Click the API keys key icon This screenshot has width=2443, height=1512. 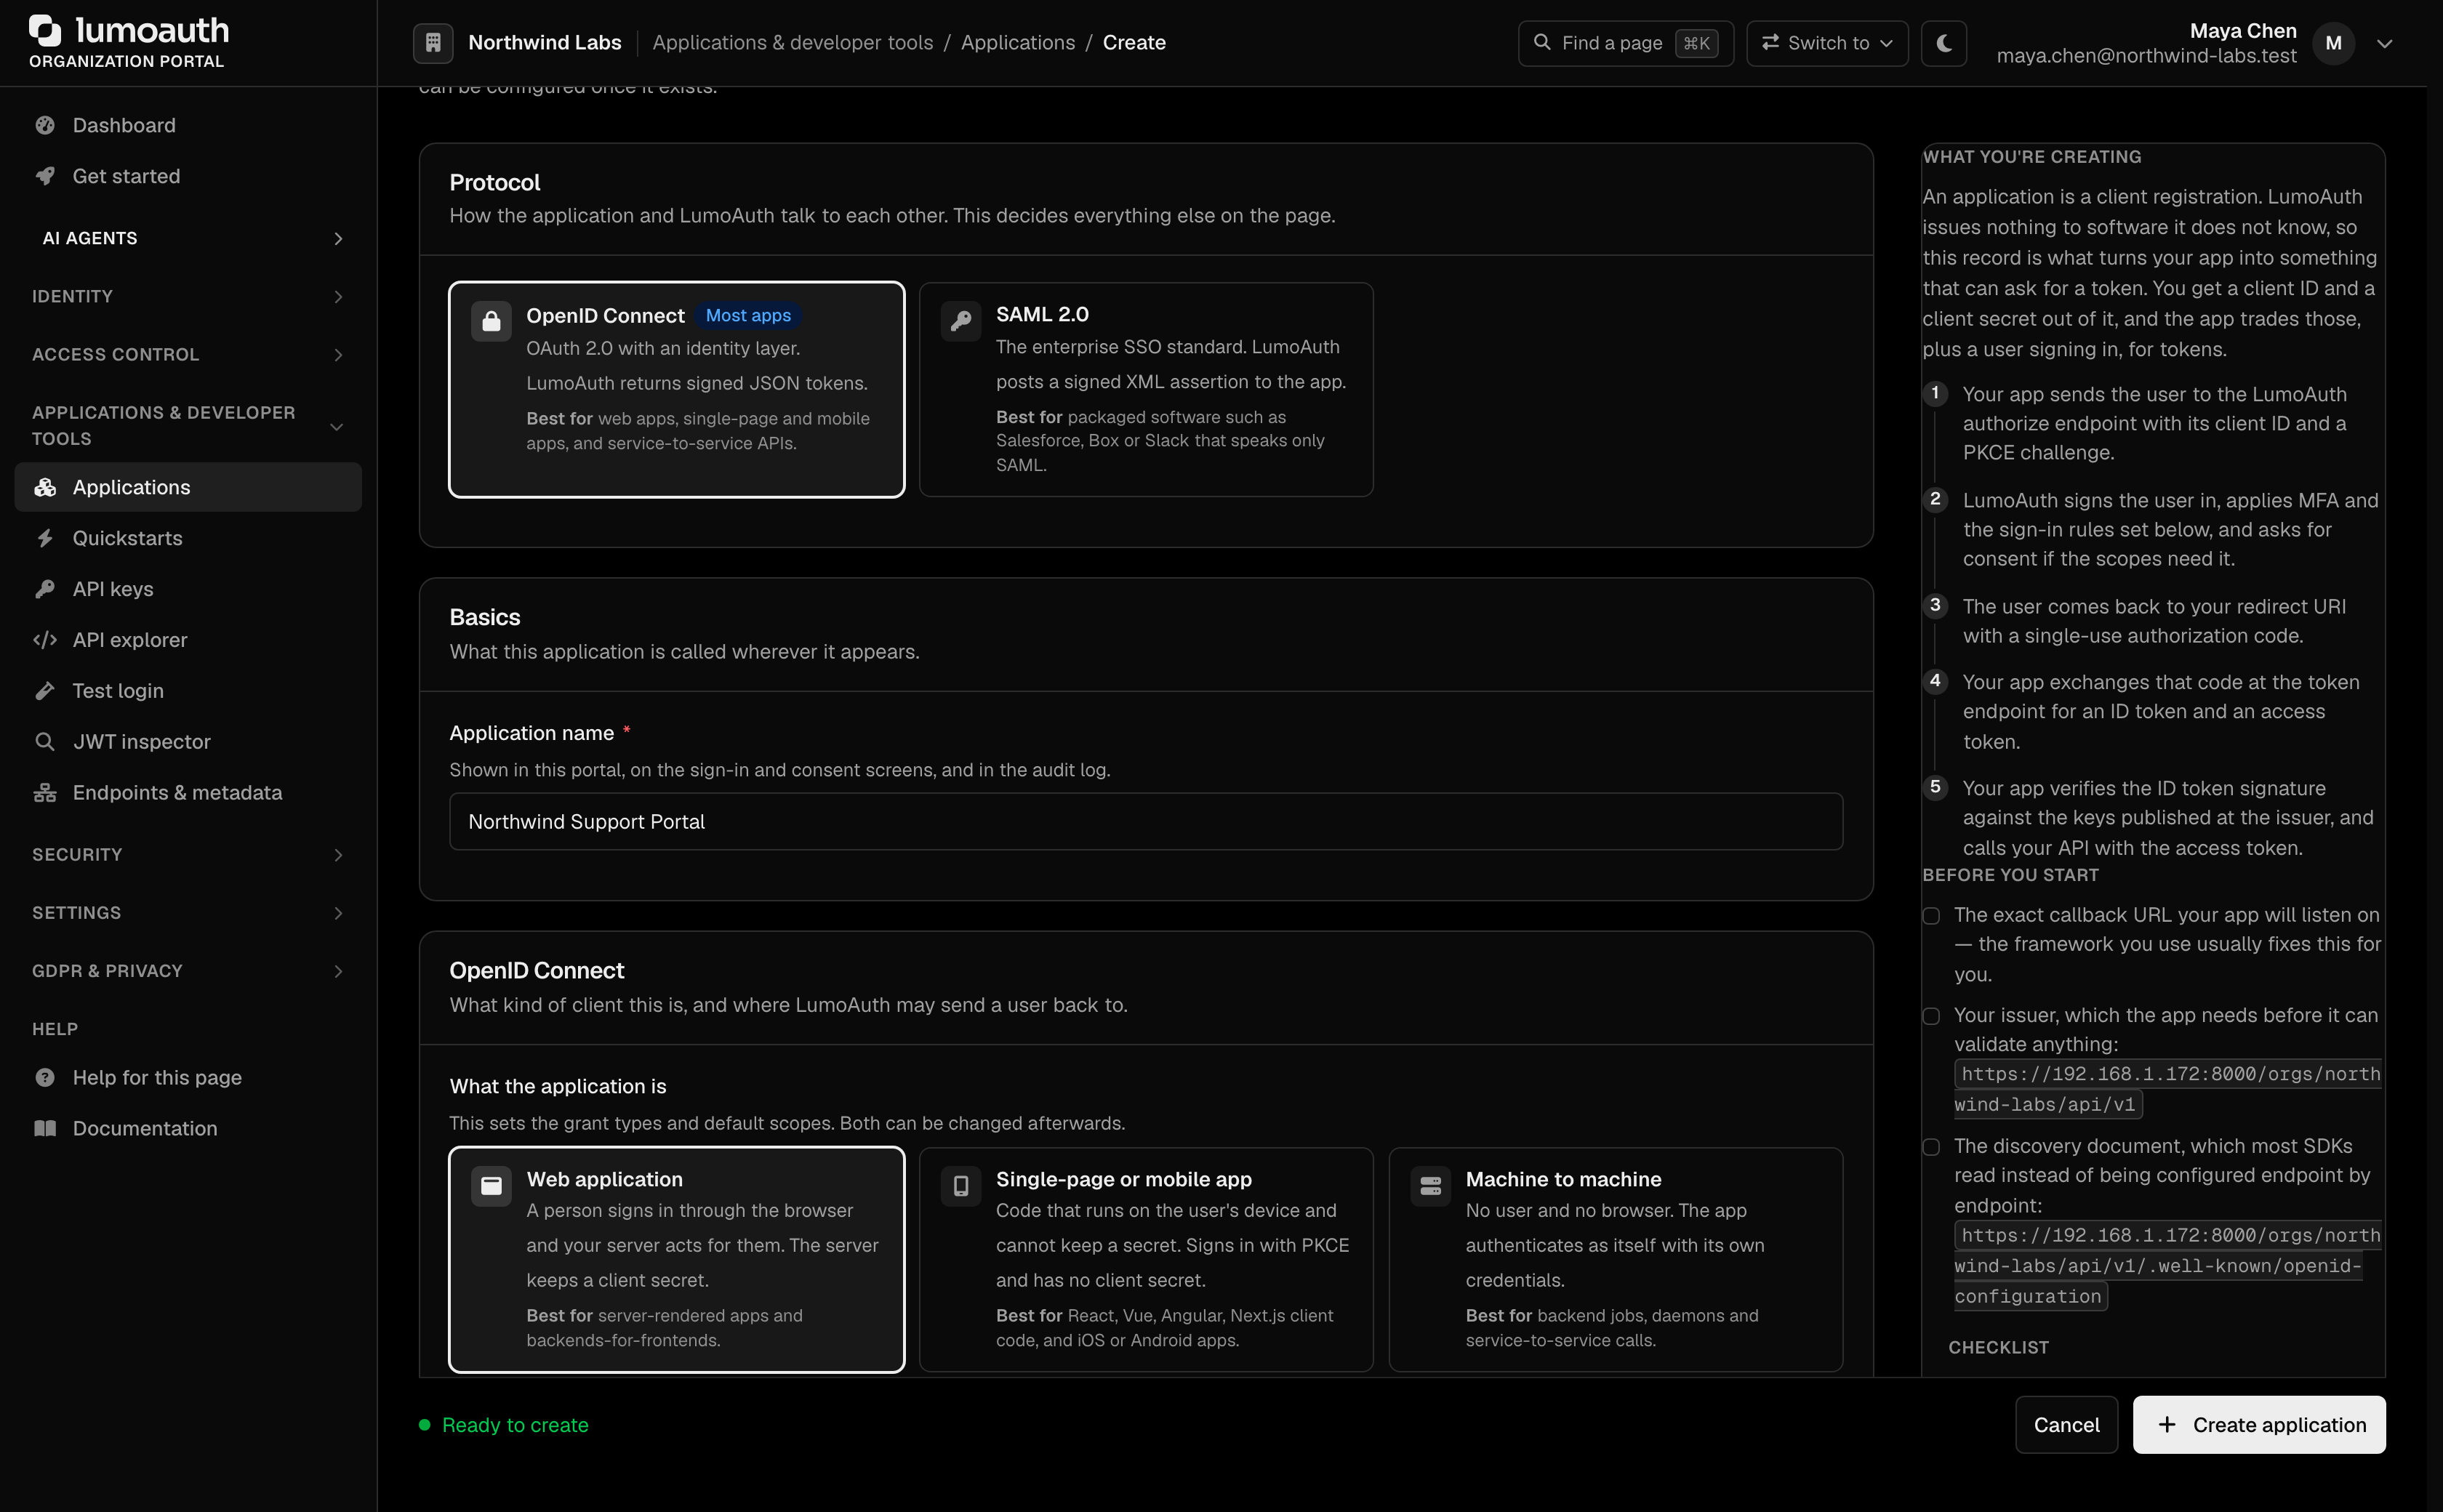(45, 589)
